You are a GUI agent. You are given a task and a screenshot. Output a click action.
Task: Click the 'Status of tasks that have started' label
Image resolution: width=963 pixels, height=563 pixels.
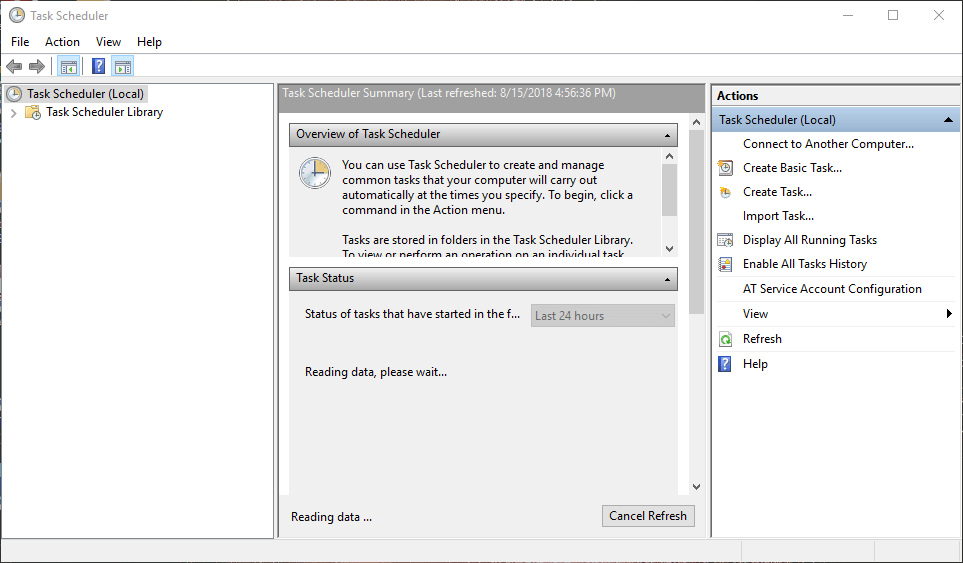coord(412,314)
